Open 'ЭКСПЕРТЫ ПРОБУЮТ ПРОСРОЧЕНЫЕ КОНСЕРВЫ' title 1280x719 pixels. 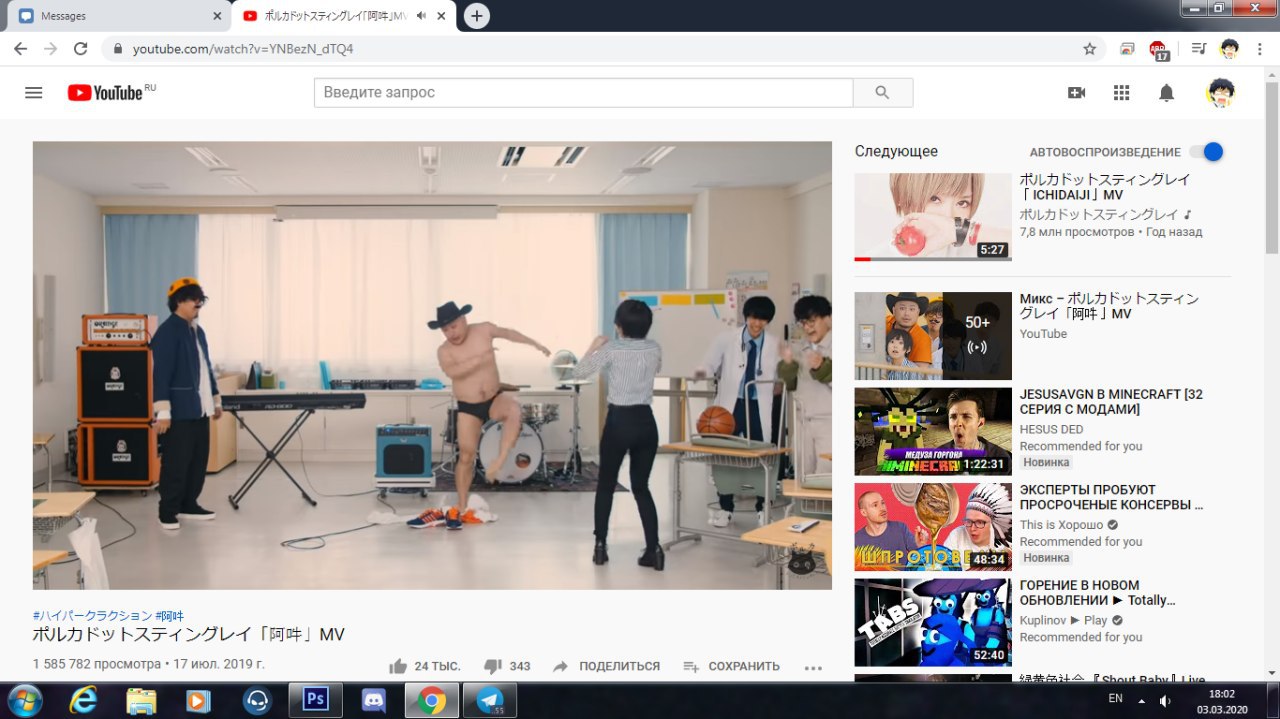pos(1111,497)
